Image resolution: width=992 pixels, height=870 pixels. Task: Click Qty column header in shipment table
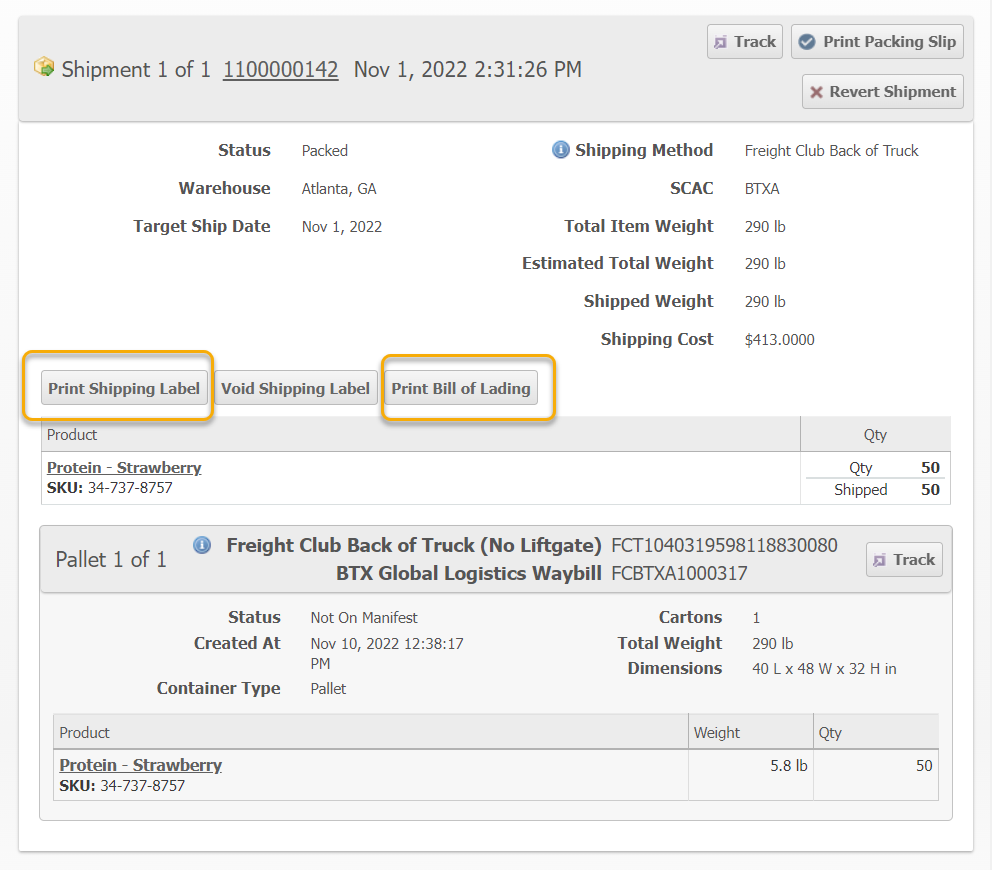coord(875,435)
